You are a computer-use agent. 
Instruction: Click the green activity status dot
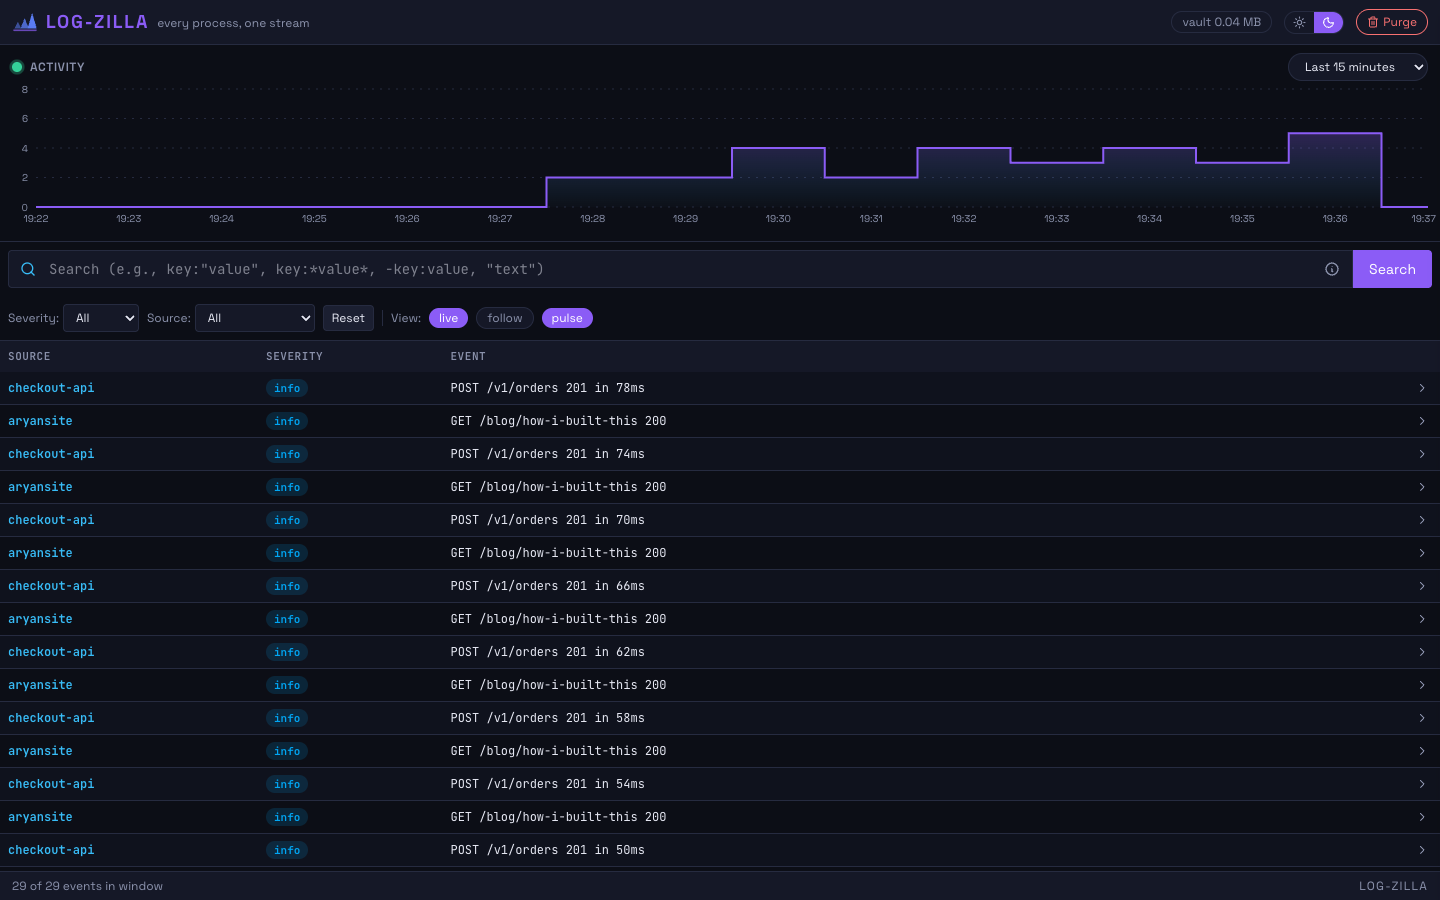point(17,67)
